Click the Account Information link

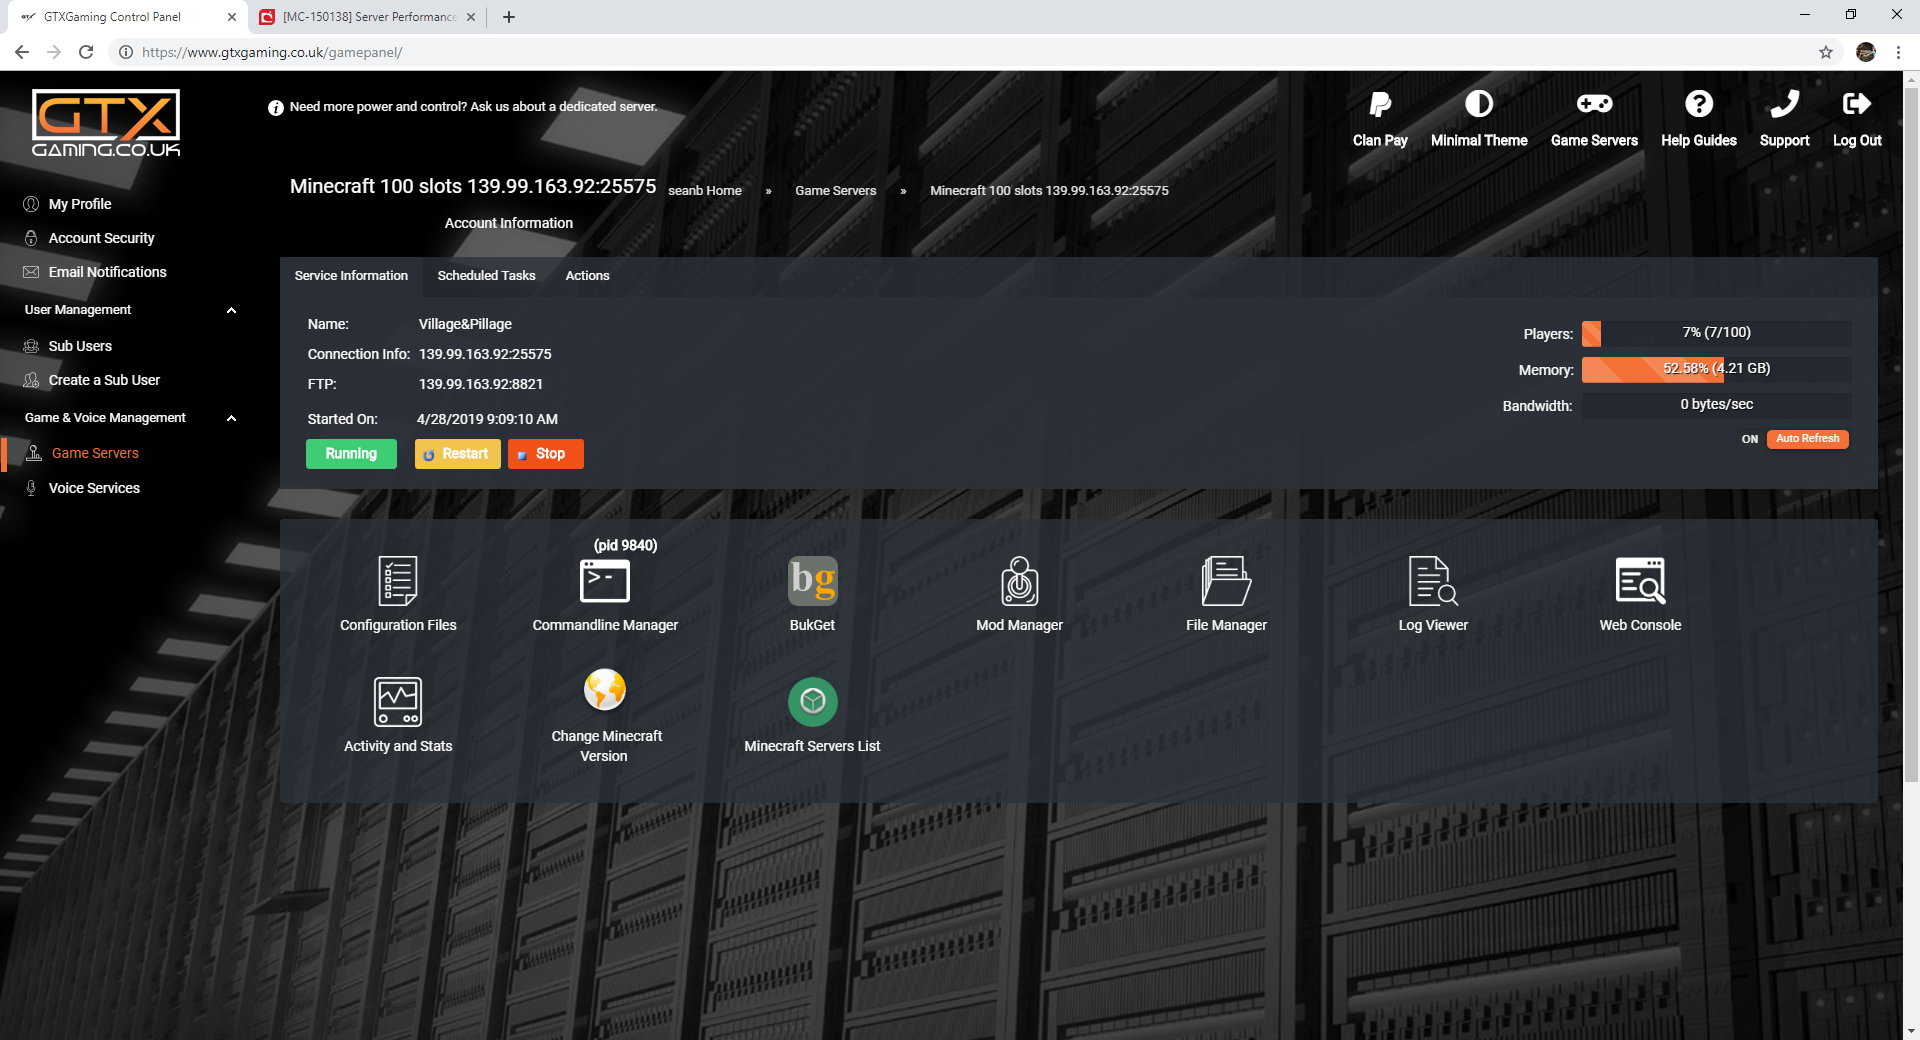(509, 223)
